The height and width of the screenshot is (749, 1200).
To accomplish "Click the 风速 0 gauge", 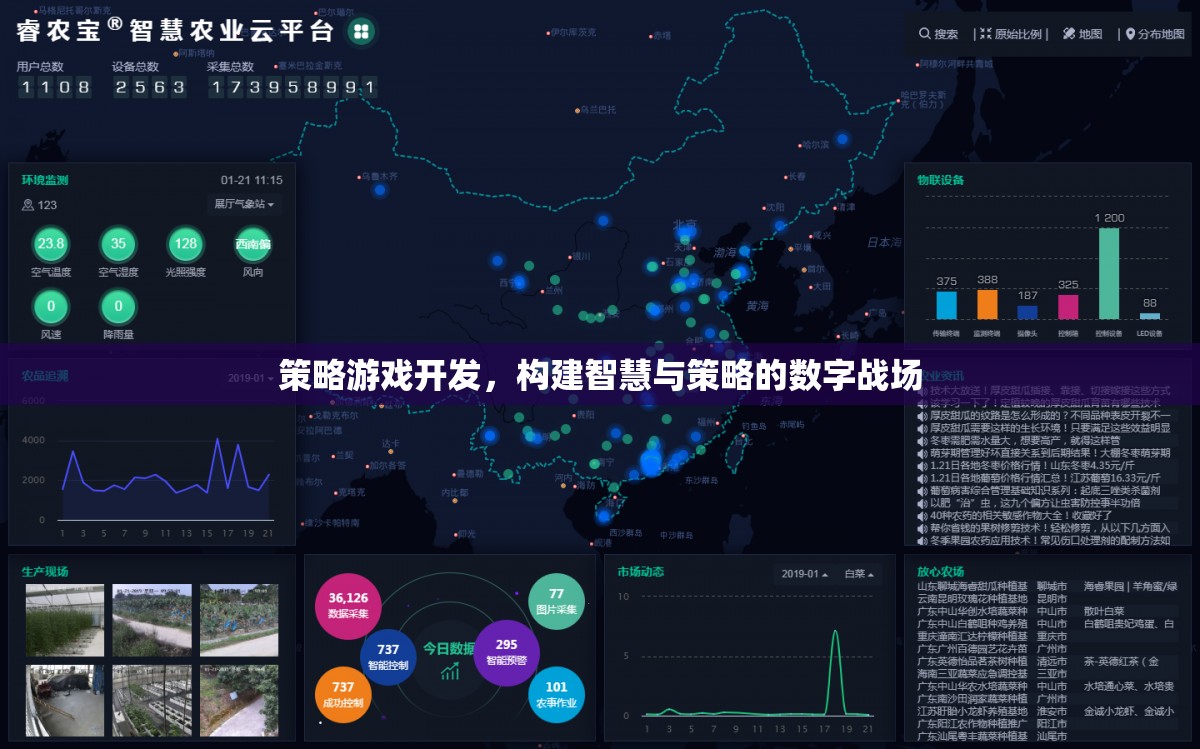I will (50, 306).
